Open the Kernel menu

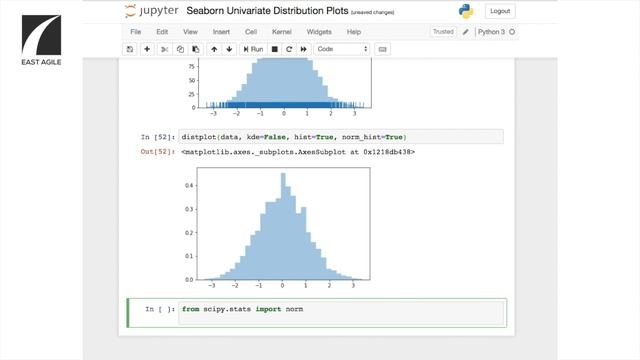click(282, 32)
